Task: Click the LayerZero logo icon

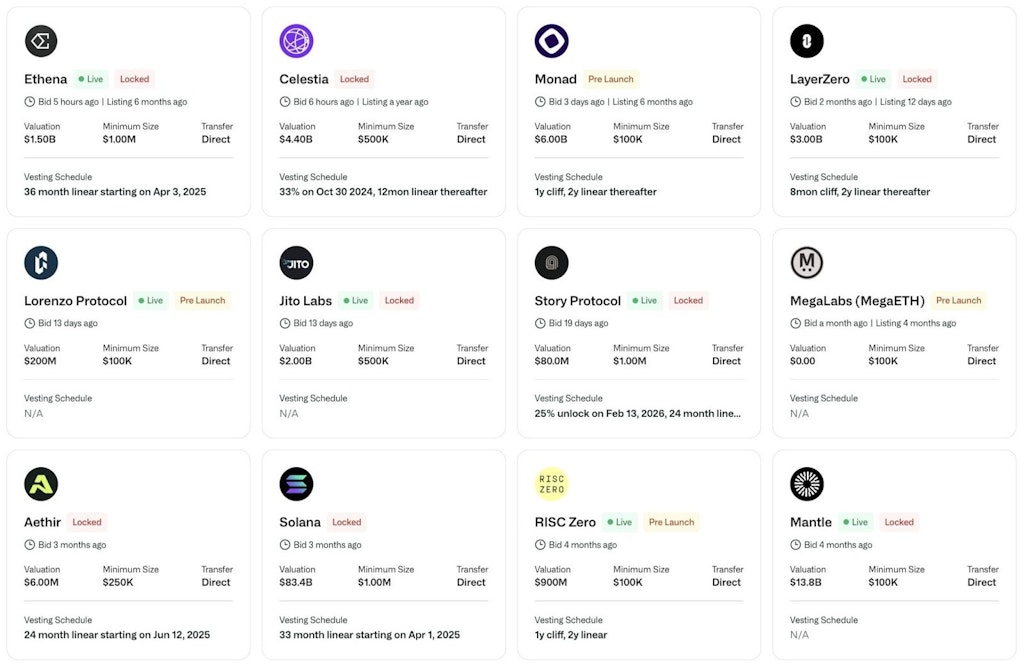Action: (x=806, y=41)
